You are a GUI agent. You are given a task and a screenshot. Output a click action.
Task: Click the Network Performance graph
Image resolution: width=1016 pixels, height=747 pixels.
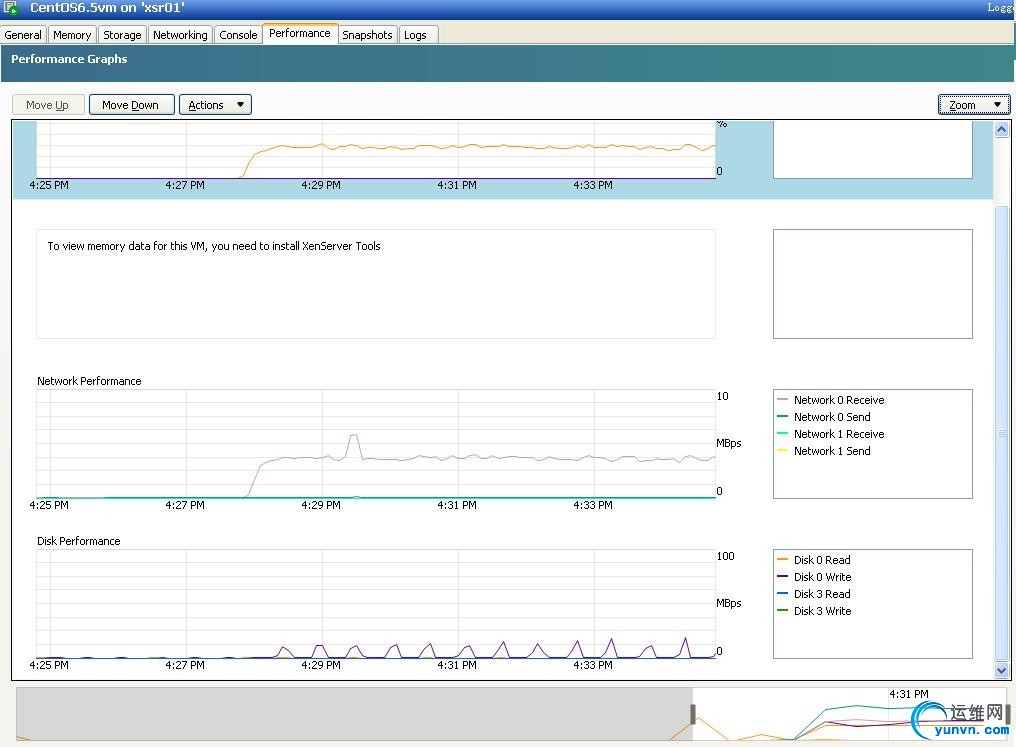[x=376, y=444]
